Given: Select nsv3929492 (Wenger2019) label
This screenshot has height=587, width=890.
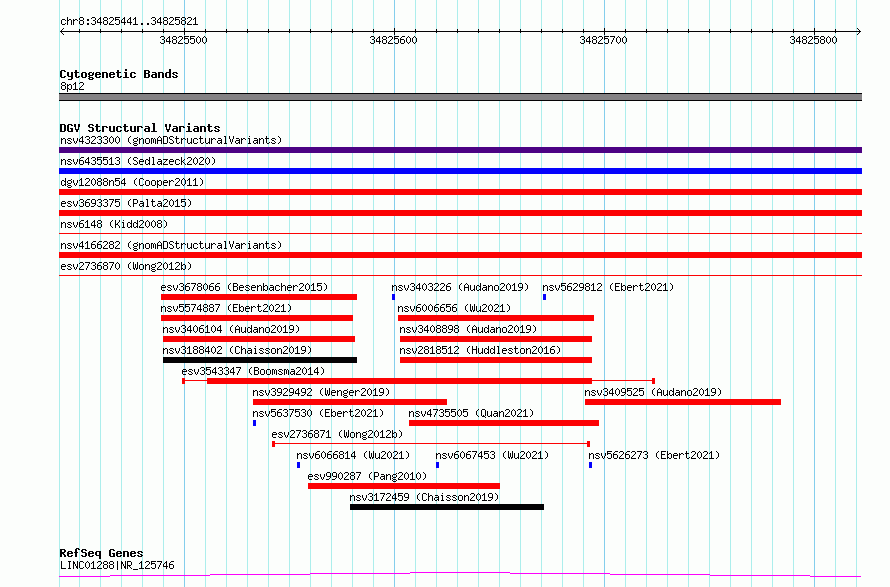Looking at the screenshot, I should coord(321,392).
